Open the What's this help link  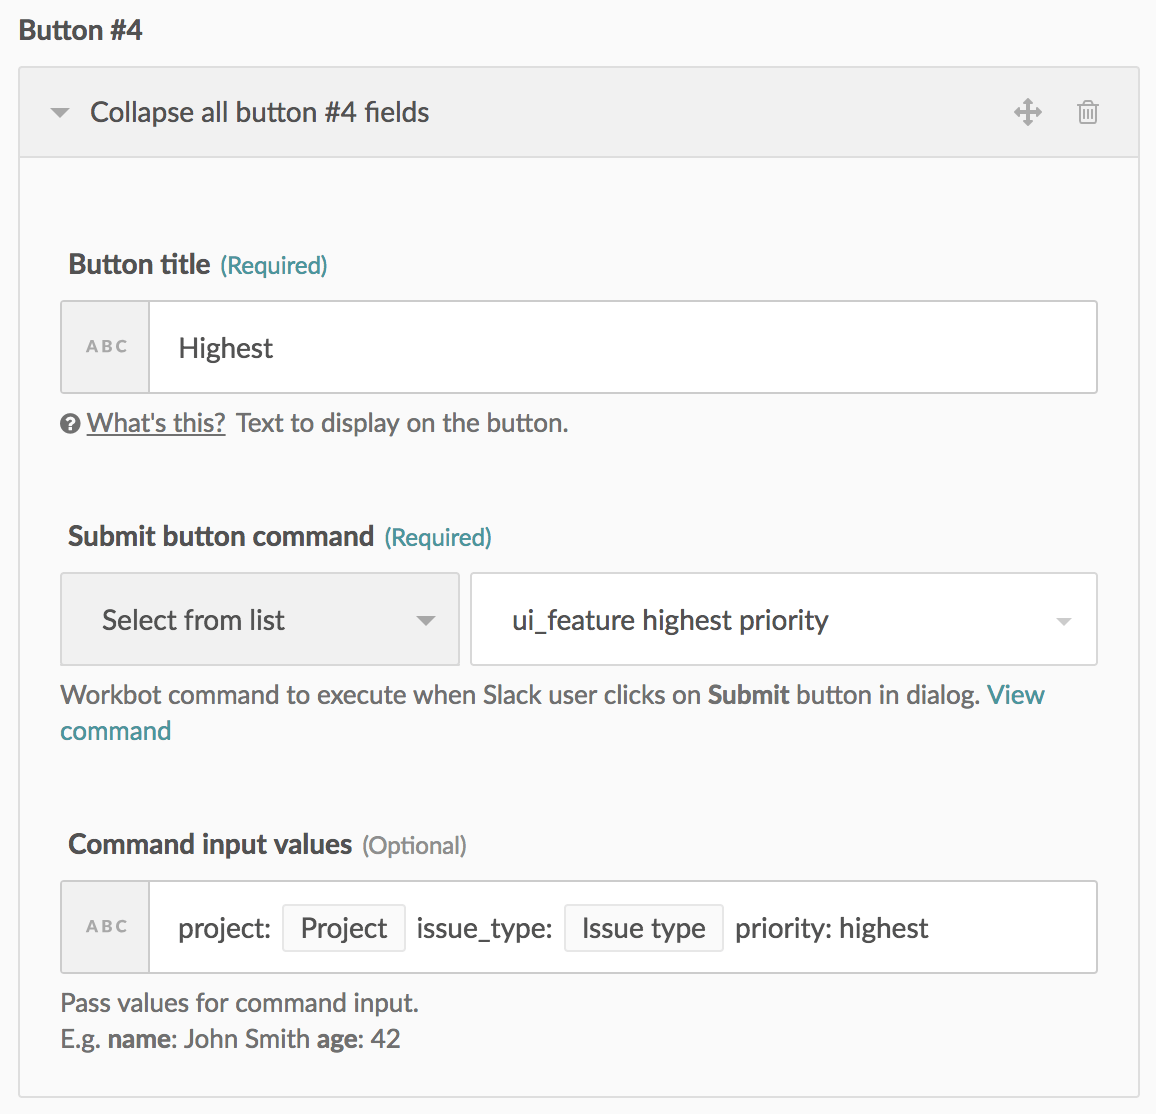pos(155,423)
